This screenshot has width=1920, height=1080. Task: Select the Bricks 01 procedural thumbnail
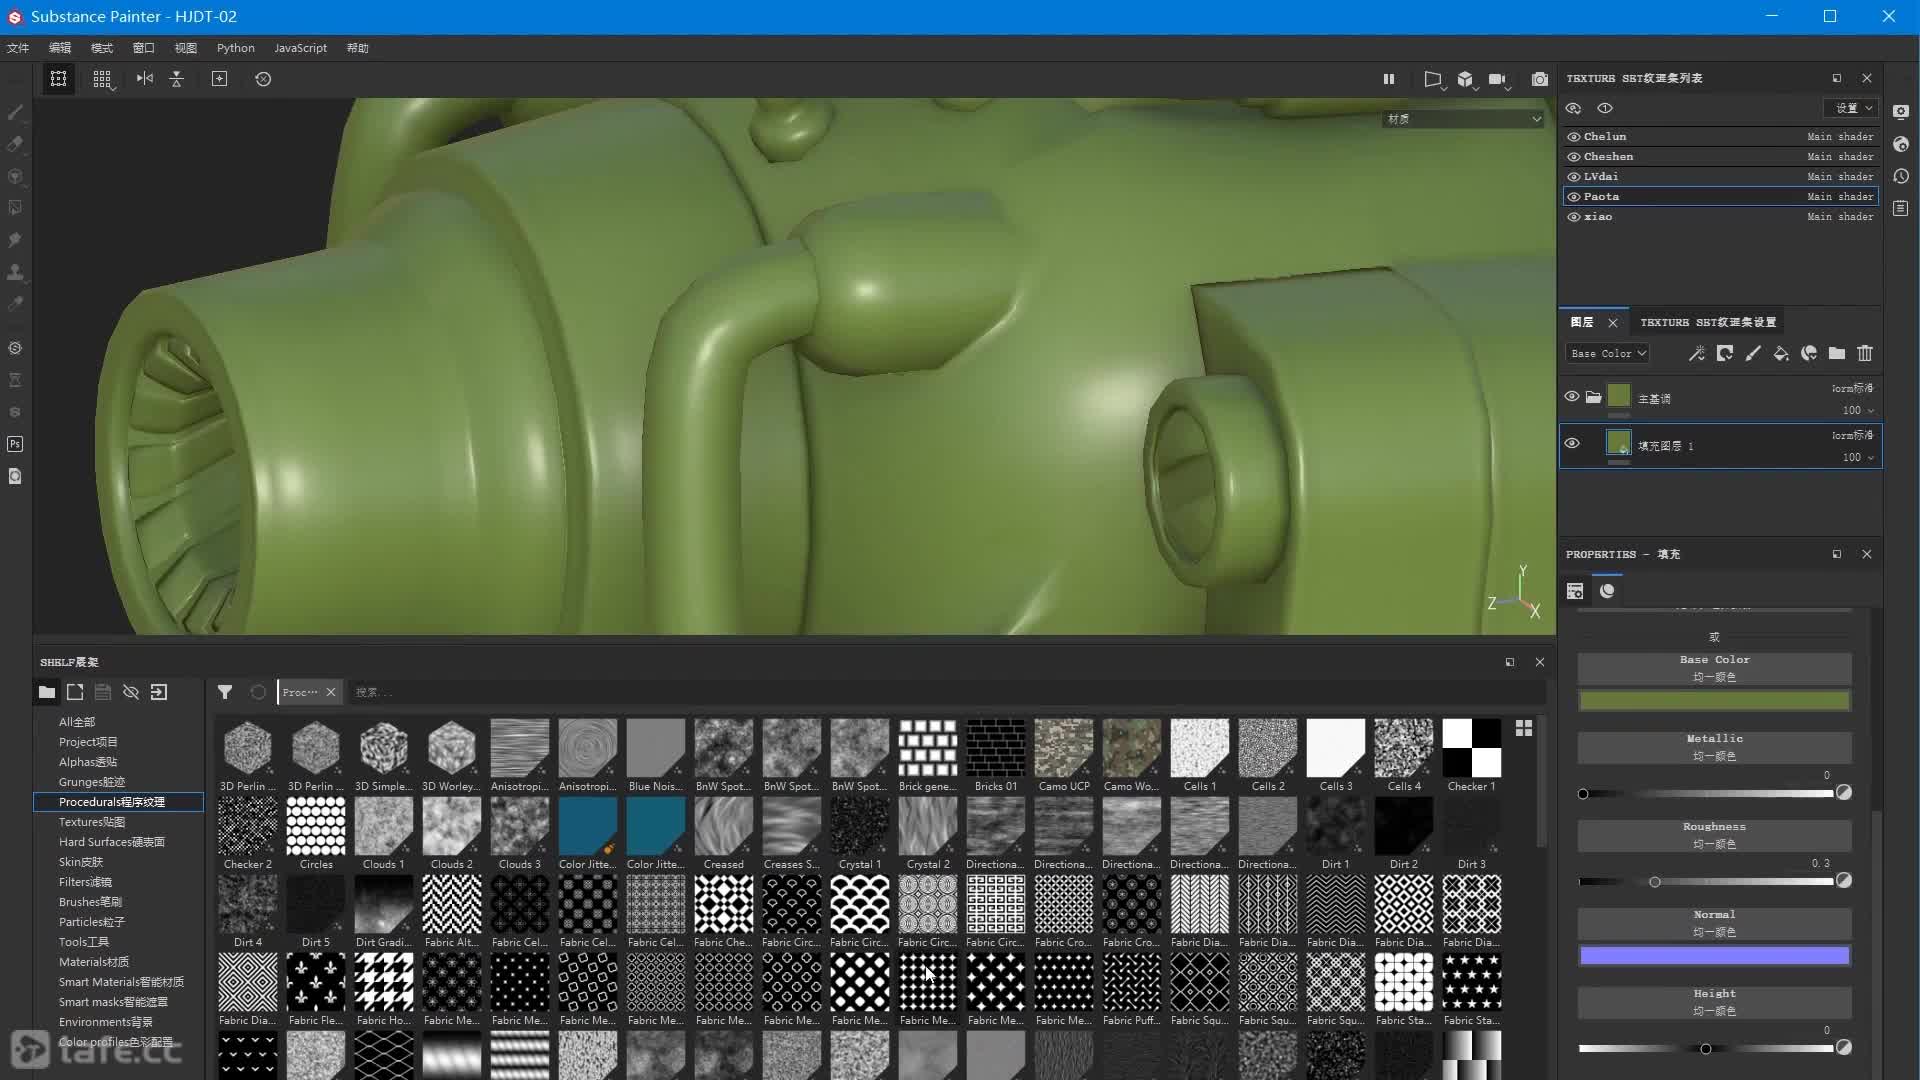995,748
